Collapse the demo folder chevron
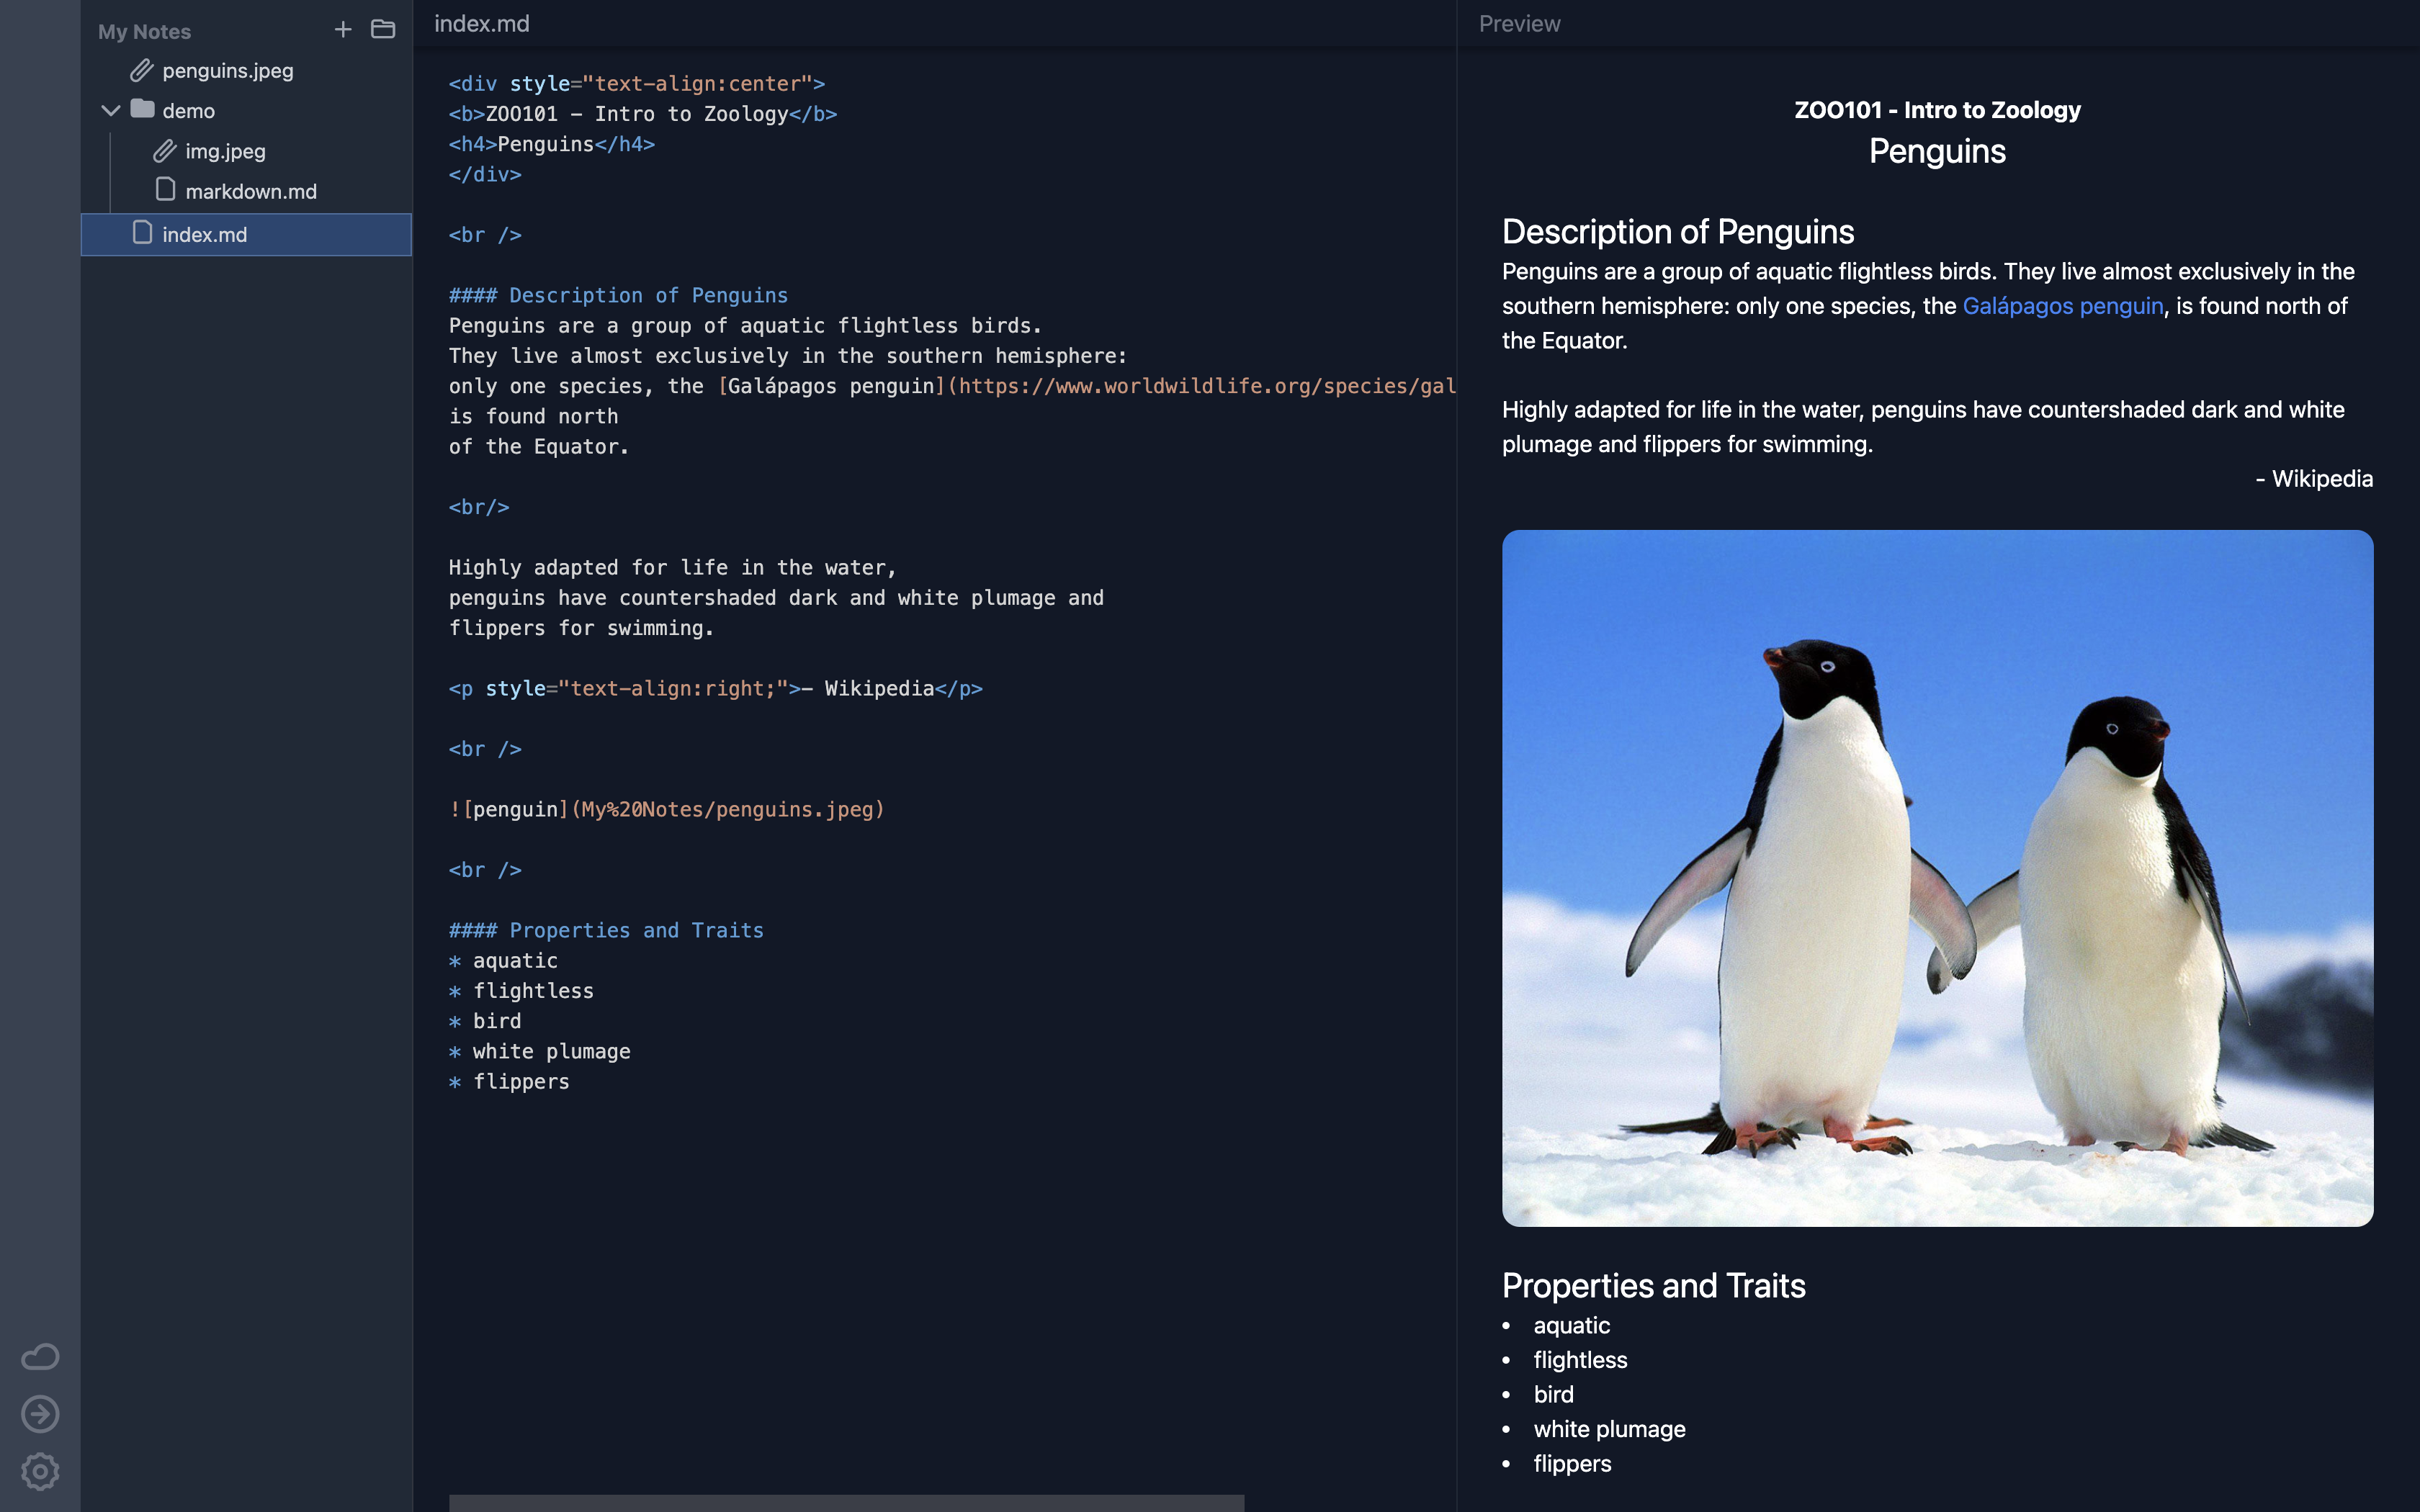The height and width of the screenshot is (1512, 2420). pos(111,110)
